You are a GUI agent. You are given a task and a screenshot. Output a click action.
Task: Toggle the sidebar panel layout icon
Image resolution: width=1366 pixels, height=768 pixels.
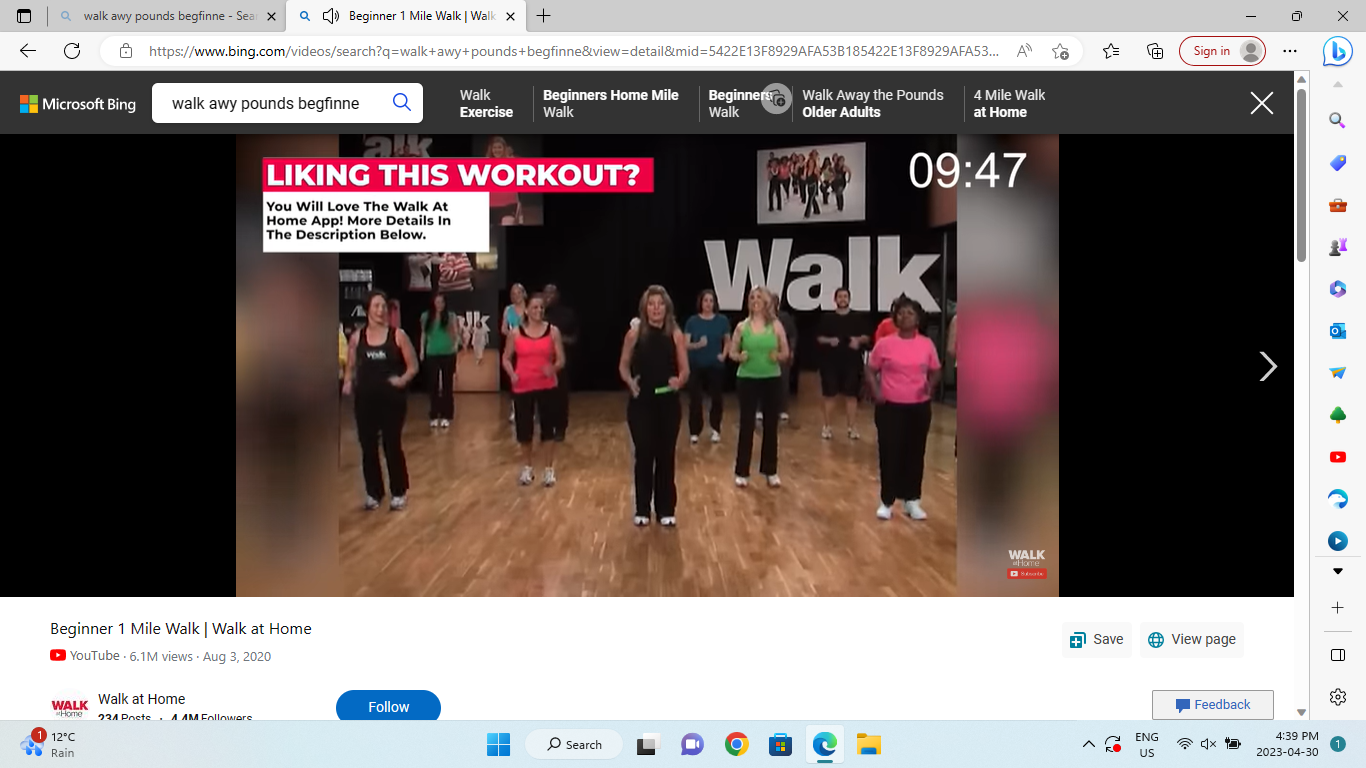click(1337, 655)
